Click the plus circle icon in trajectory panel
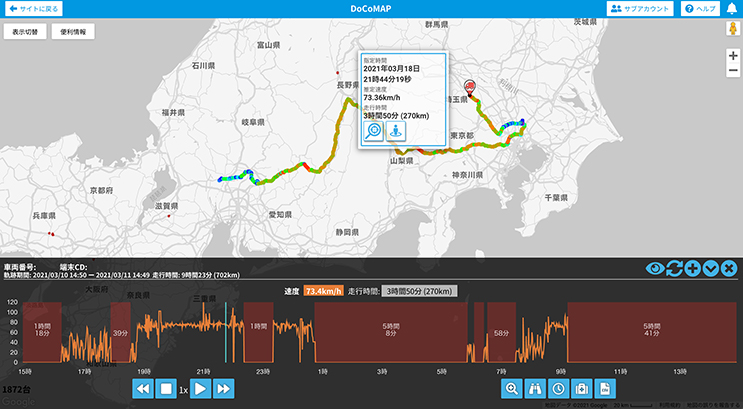 click(x=692, y=268)
